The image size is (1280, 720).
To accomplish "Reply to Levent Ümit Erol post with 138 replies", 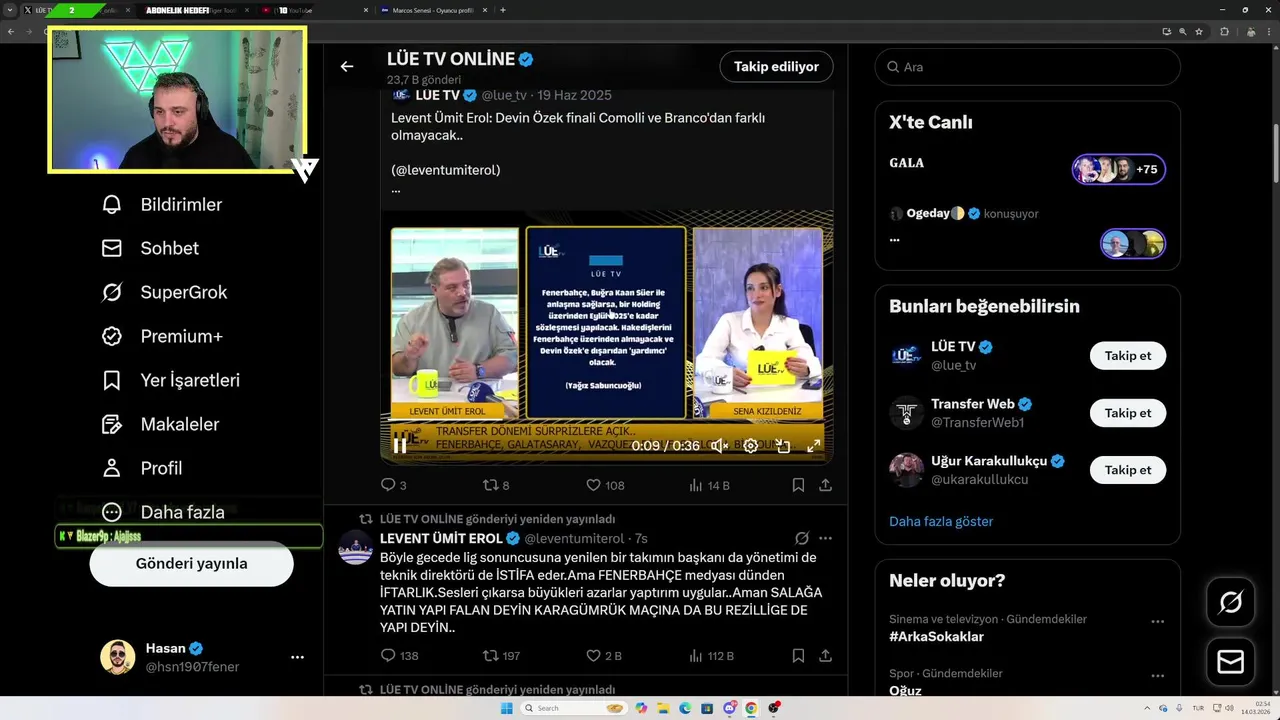I will pos(399,657).
